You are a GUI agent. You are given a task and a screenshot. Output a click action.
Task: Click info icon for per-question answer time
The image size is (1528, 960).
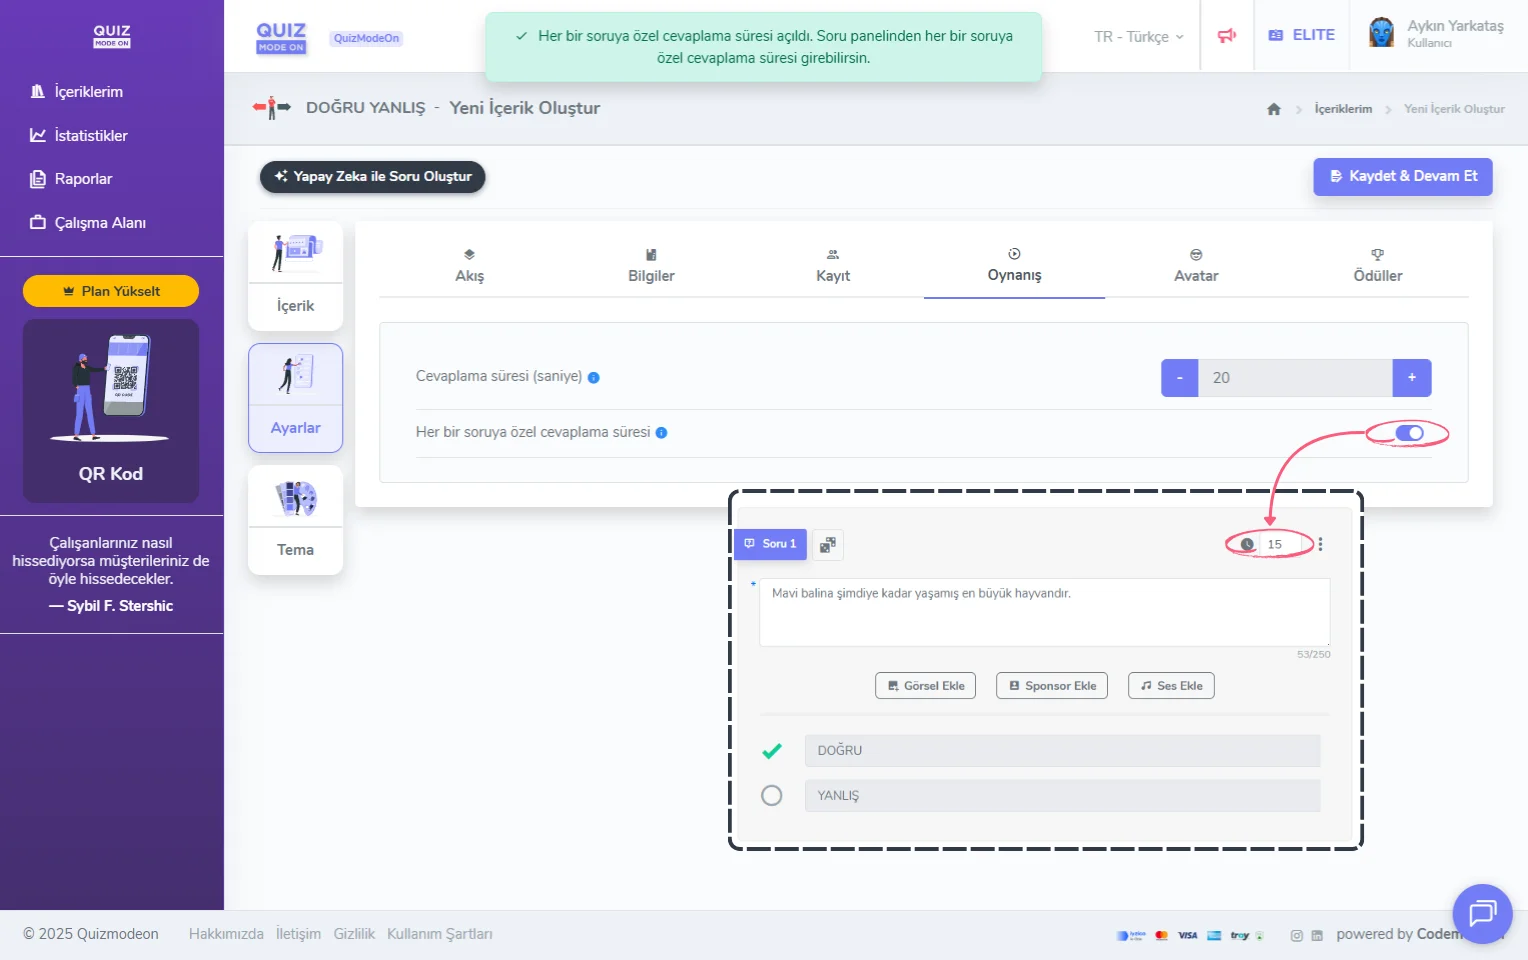[661, 433]
